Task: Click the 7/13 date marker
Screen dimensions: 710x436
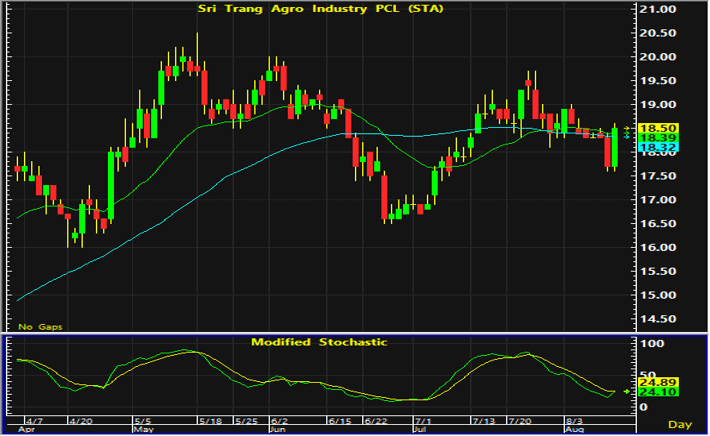Action: point(484,421)
